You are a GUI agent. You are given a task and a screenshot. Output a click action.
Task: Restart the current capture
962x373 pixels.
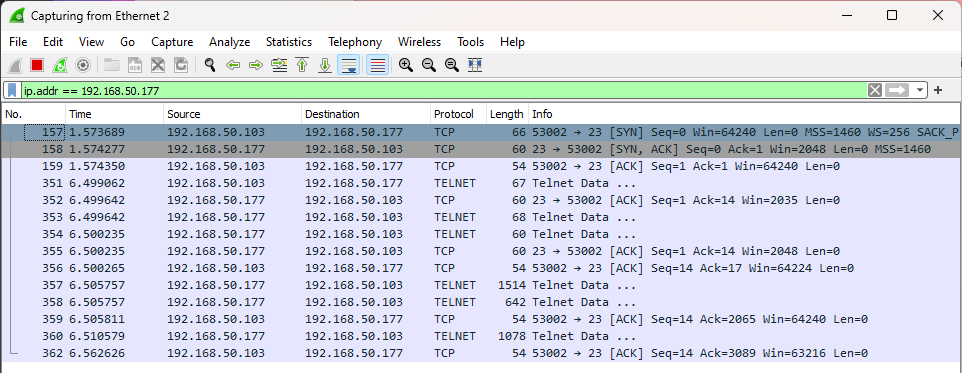pyautogui.click(x=60, y=65)
